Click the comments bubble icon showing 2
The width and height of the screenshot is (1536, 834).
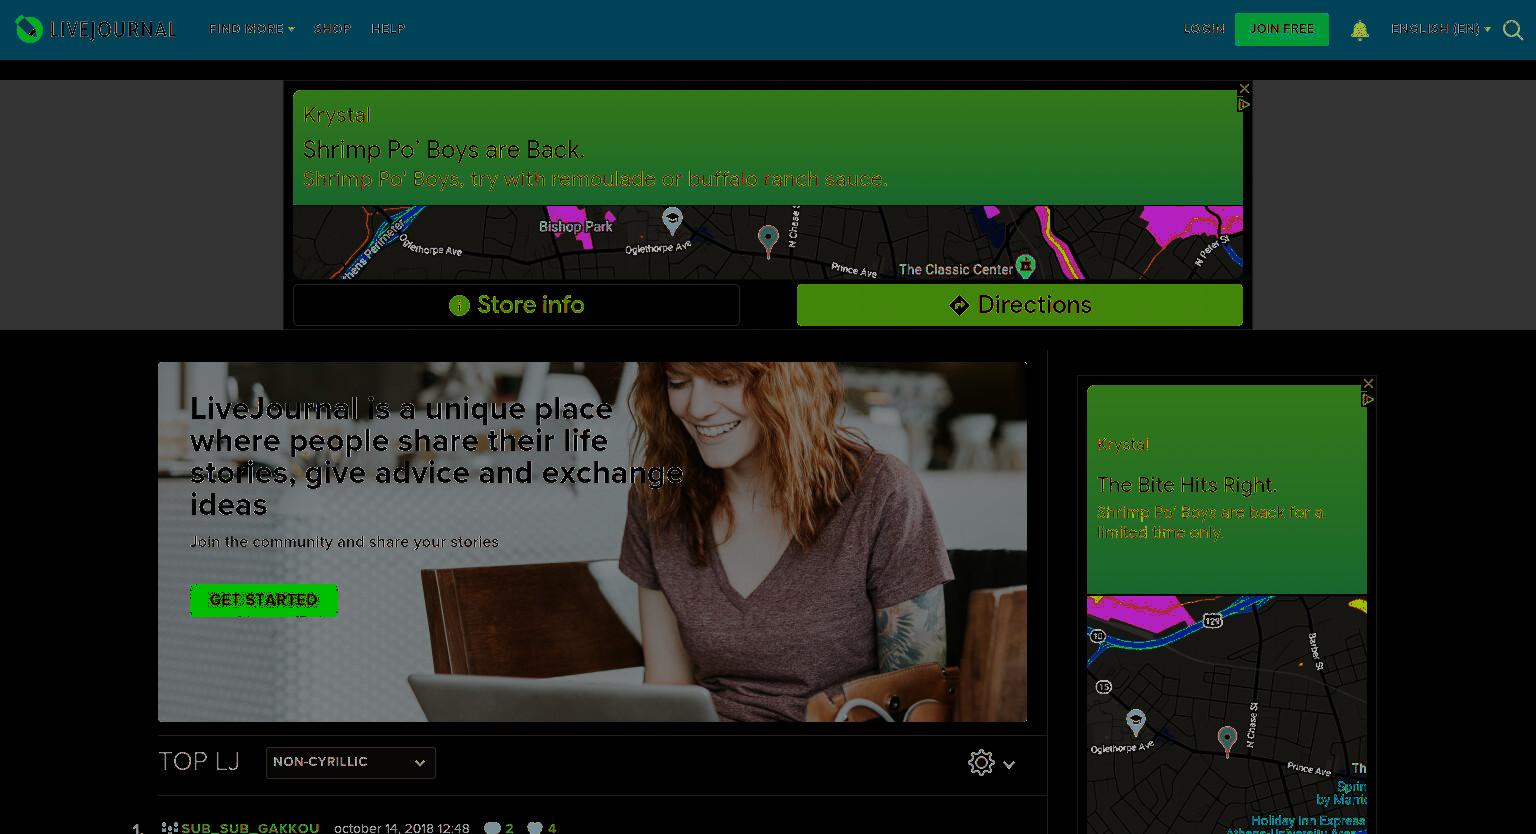(x=492, y=828)
